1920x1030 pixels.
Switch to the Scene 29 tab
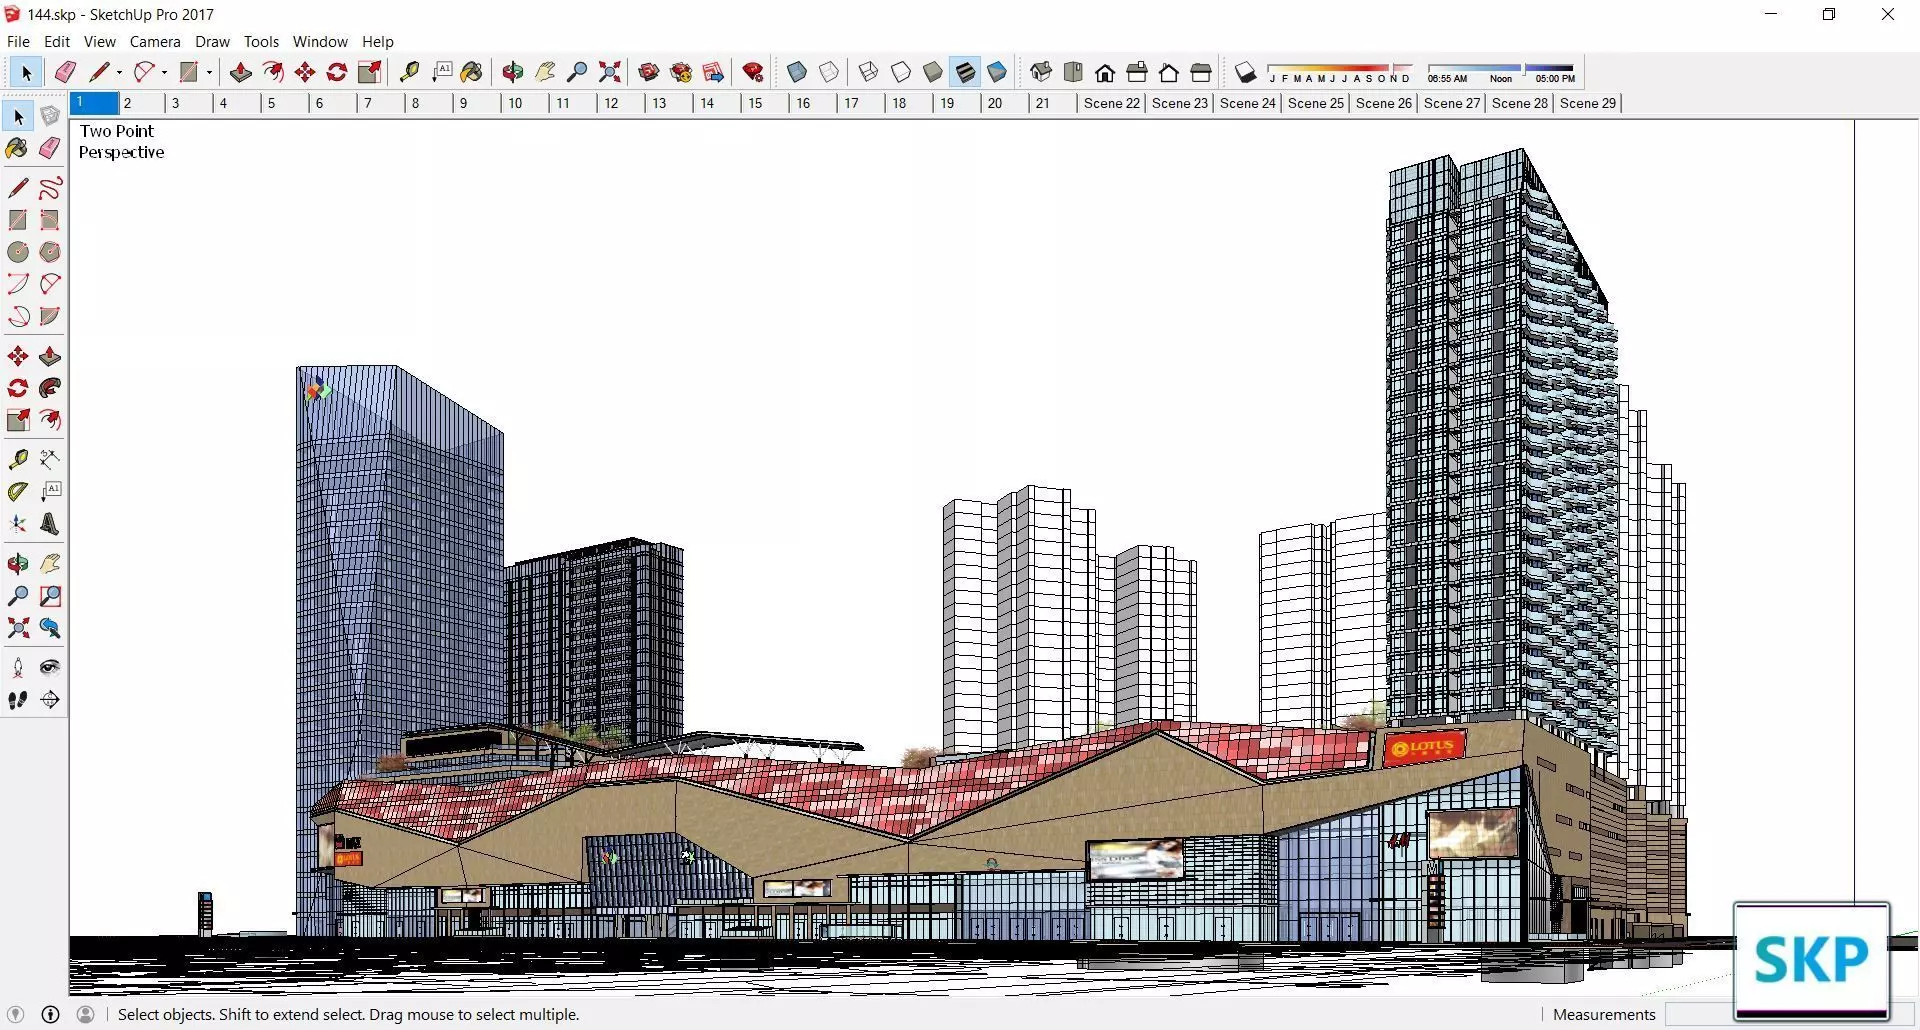[x=1588, y=103]
